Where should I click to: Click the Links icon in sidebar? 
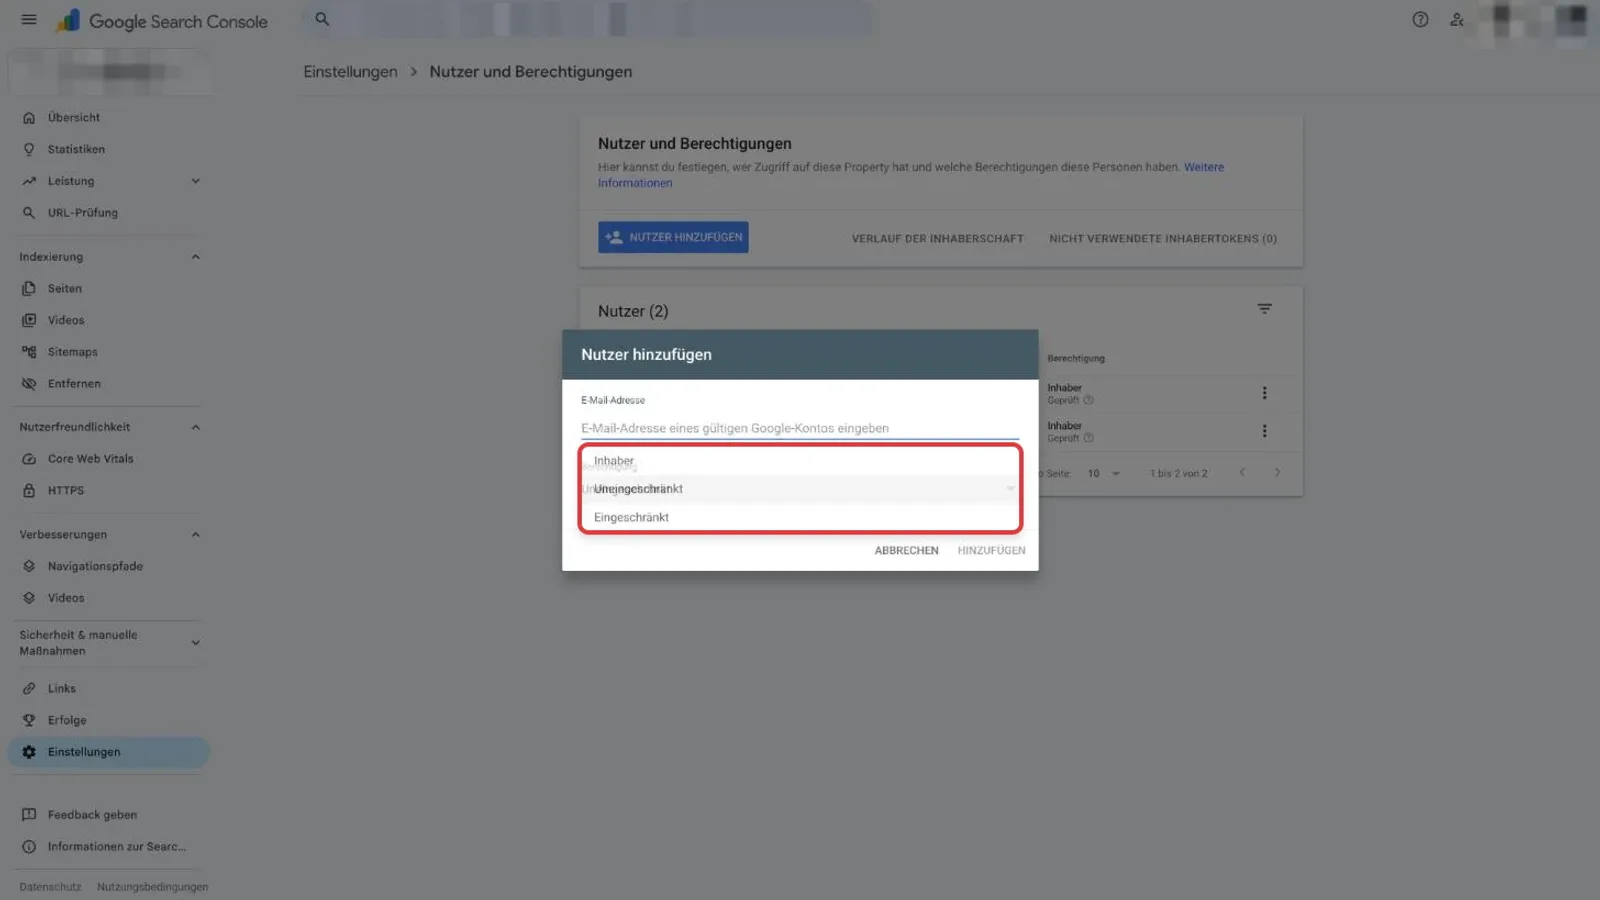pyautogui.click(x=29, y=689)
